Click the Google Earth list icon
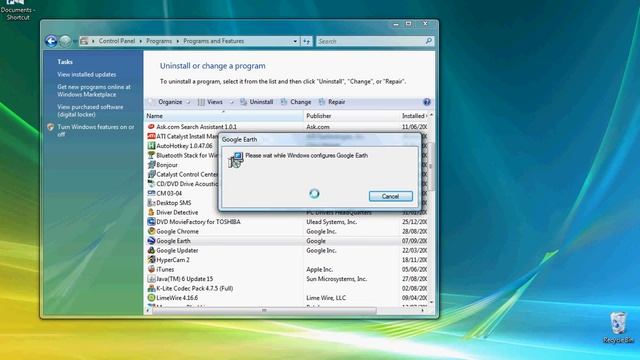 151,241
